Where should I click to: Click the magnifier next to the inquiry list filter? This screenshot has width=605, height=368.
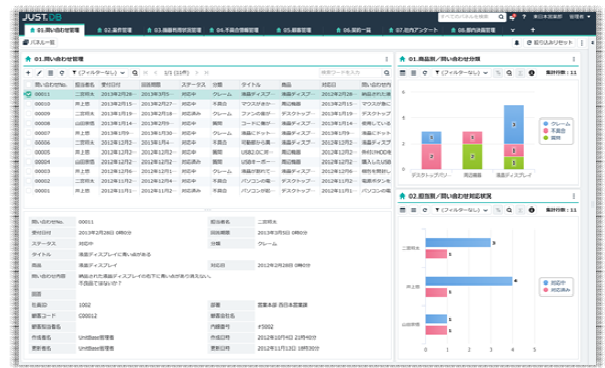coord(135,73)
